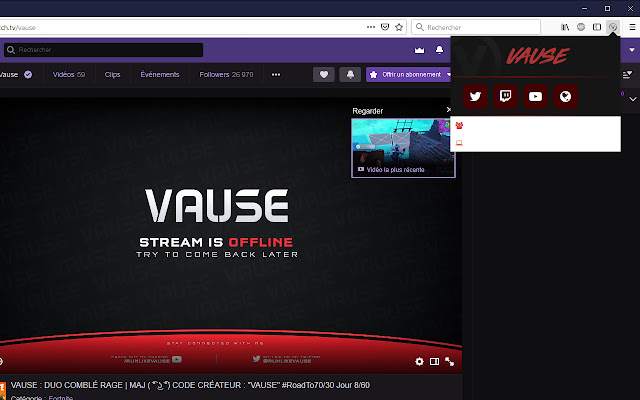640x400 pixels.
Task: Switch the player to fullscreen
Action: tap(449, 361)
